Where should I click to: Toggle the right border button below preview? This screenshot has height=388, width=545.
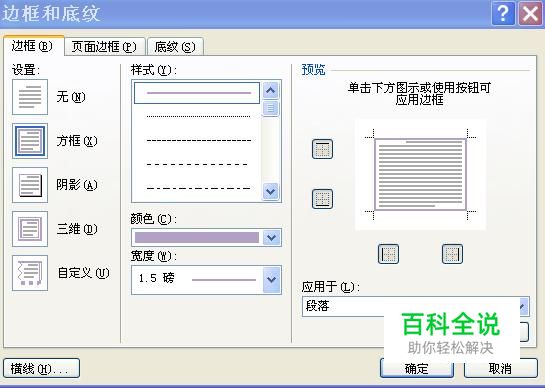452,254
